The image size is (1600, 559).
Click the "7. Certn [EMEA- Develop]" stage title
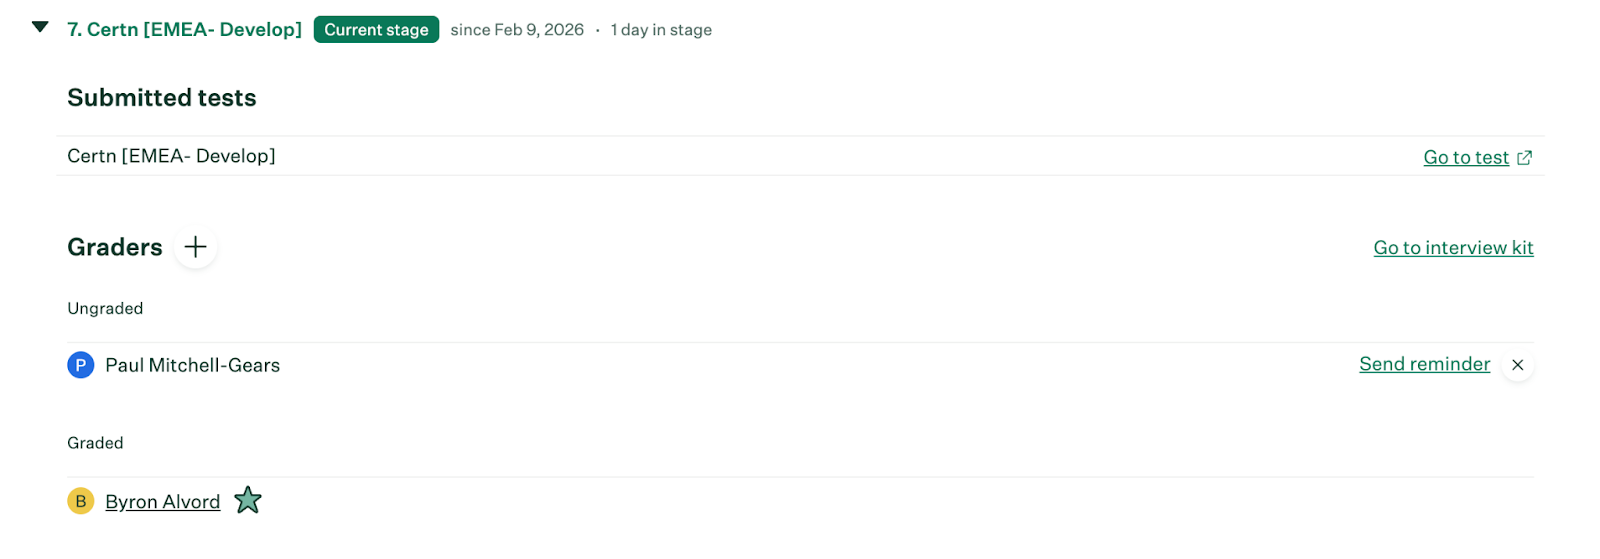(x=184, y=30)
